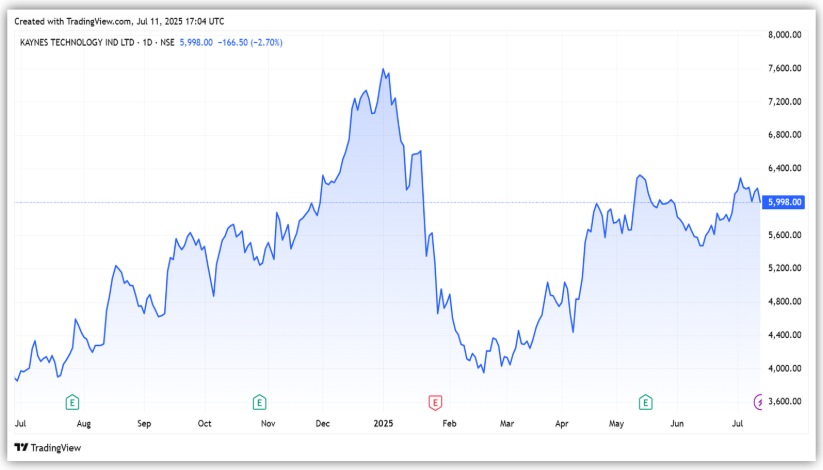This screenshot has width=823, height=470.
Task: Click the Sep label on the time axis
Action: coord(144,424)
